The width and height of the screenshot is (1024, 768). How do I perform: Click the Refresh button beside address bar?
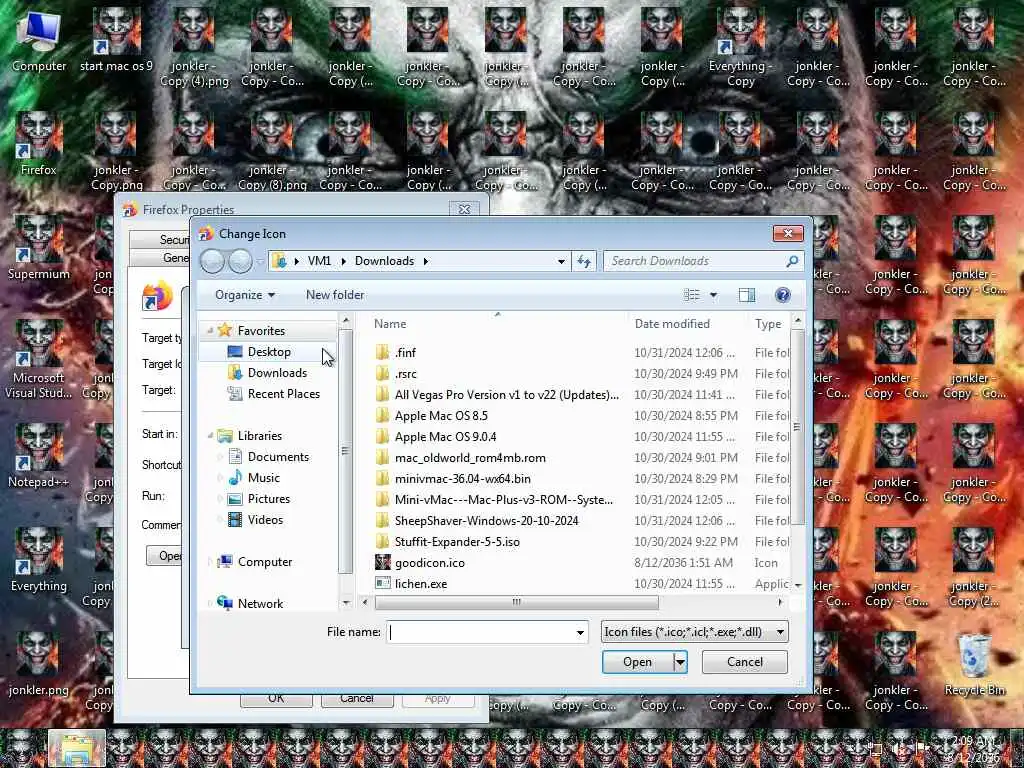(x=584, y=261)
